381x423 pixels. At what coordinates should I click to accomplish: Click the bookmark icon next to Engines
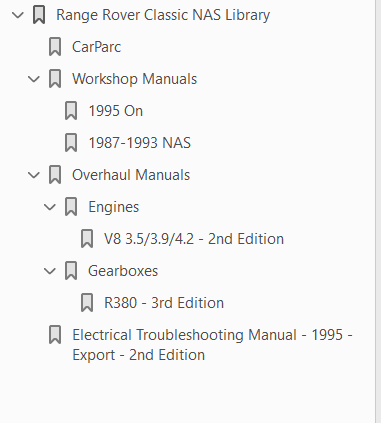coord(71,207)
